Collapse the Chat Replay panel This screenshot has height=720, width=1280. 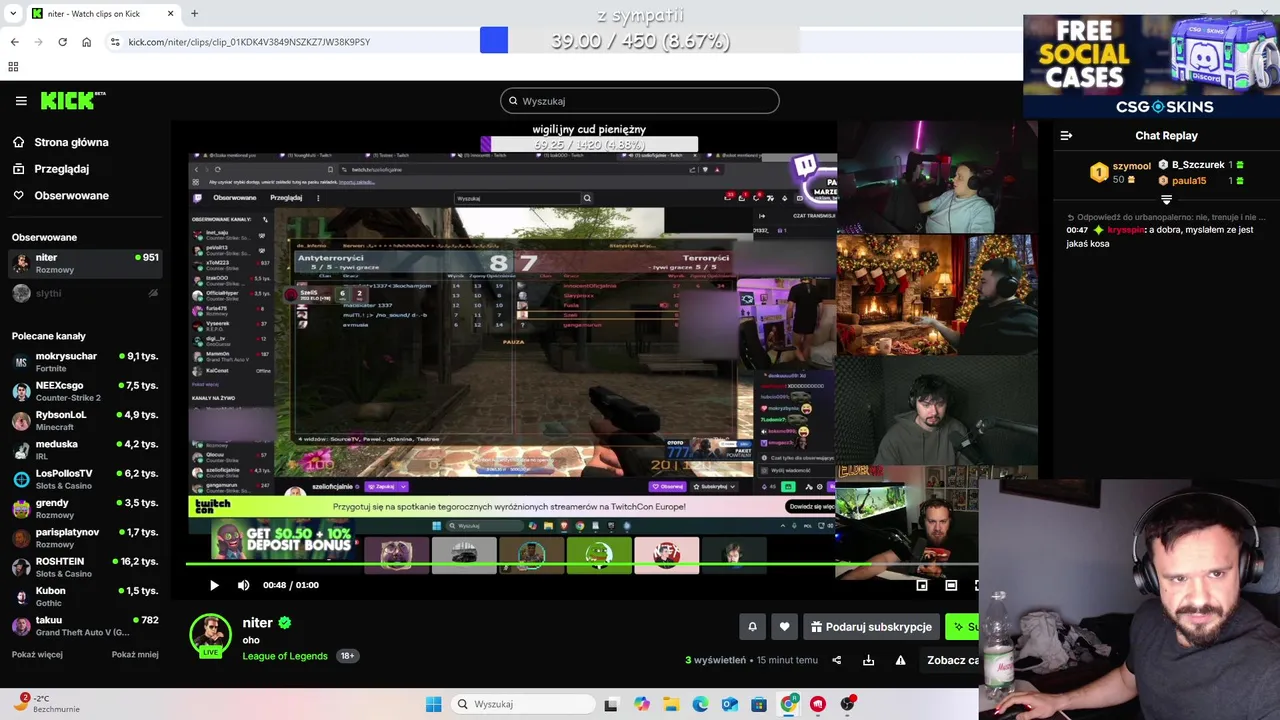[x=1066, y=136]
